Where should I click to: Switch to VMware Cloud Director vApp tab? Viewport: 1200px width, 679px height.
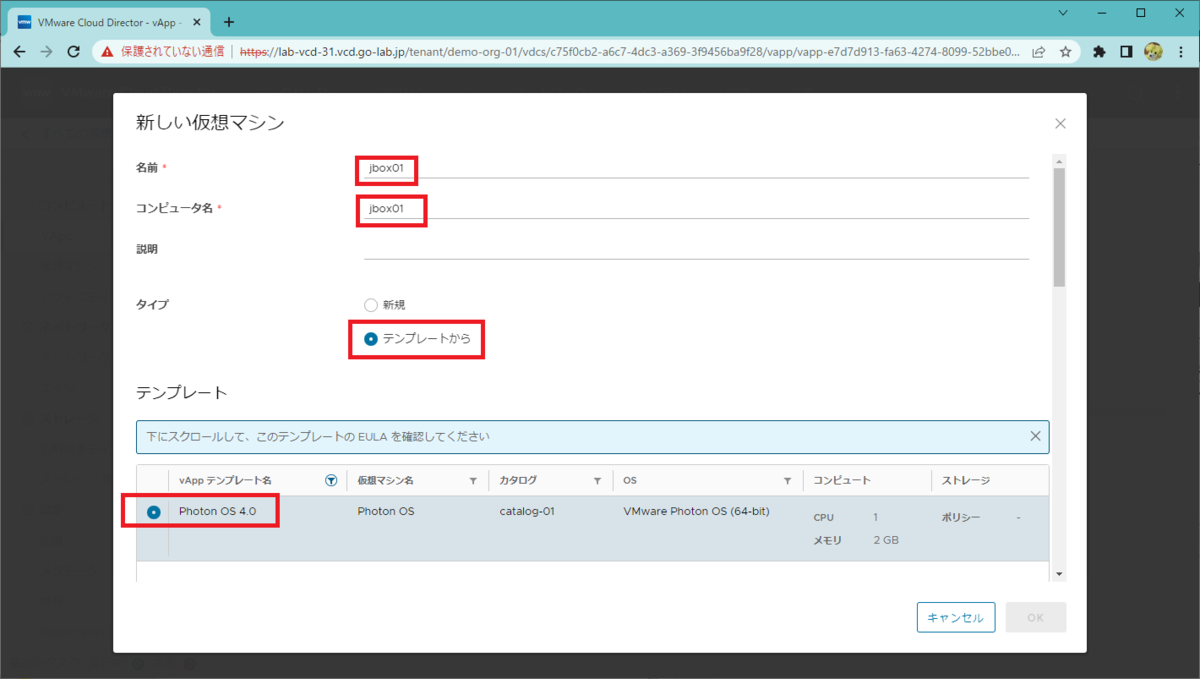(x=110, y=21)
